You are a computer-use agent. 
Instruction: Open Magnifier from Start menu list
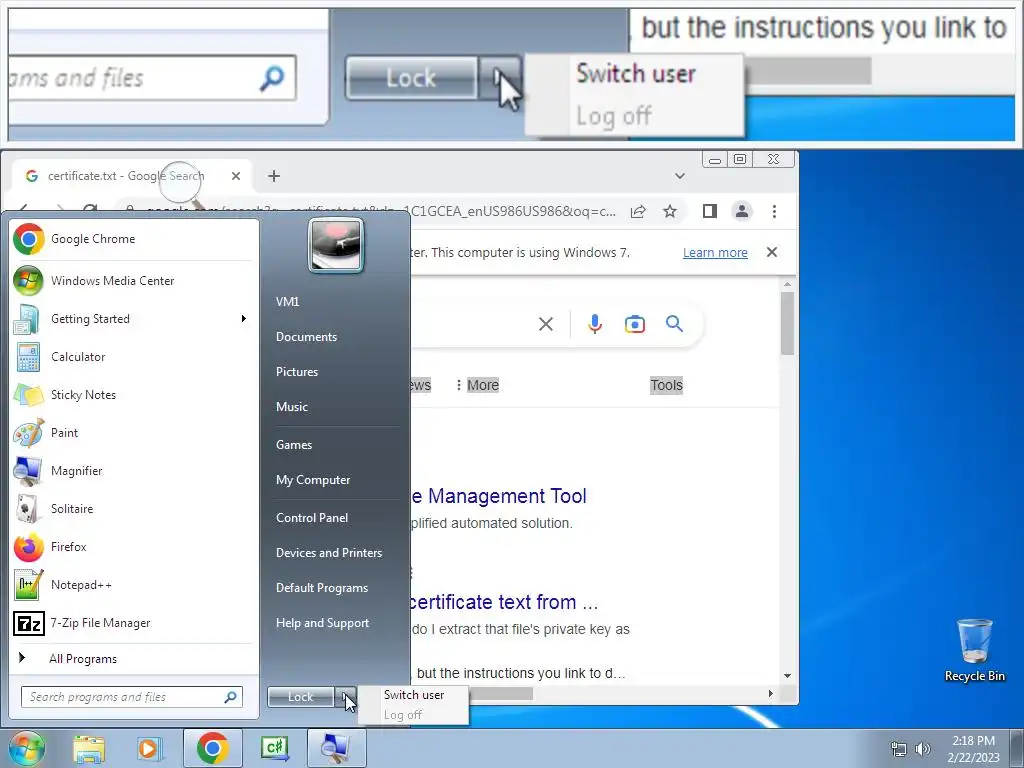(132, 470)
